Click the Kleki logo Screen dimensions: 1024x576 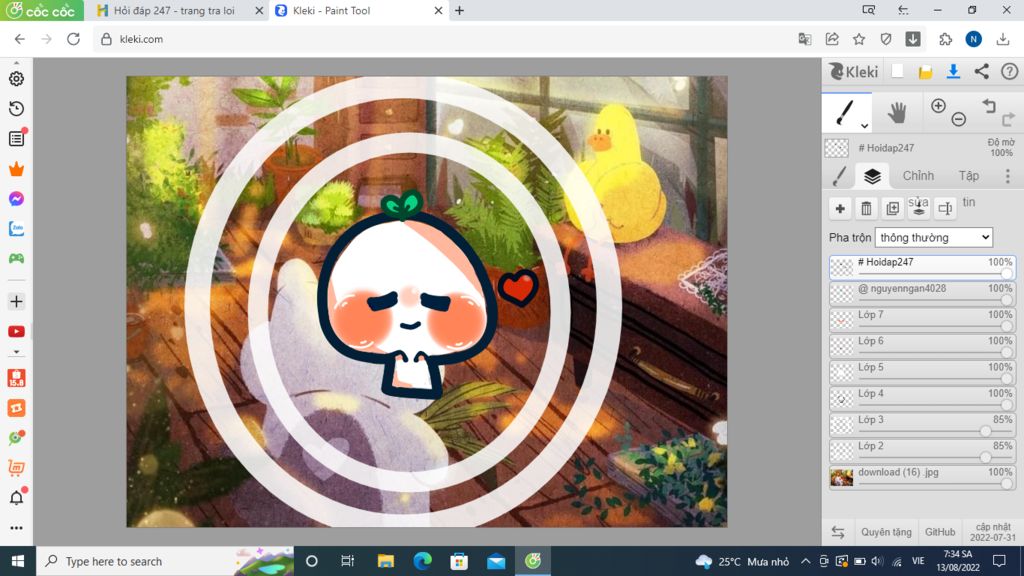(x=854, y=71)
